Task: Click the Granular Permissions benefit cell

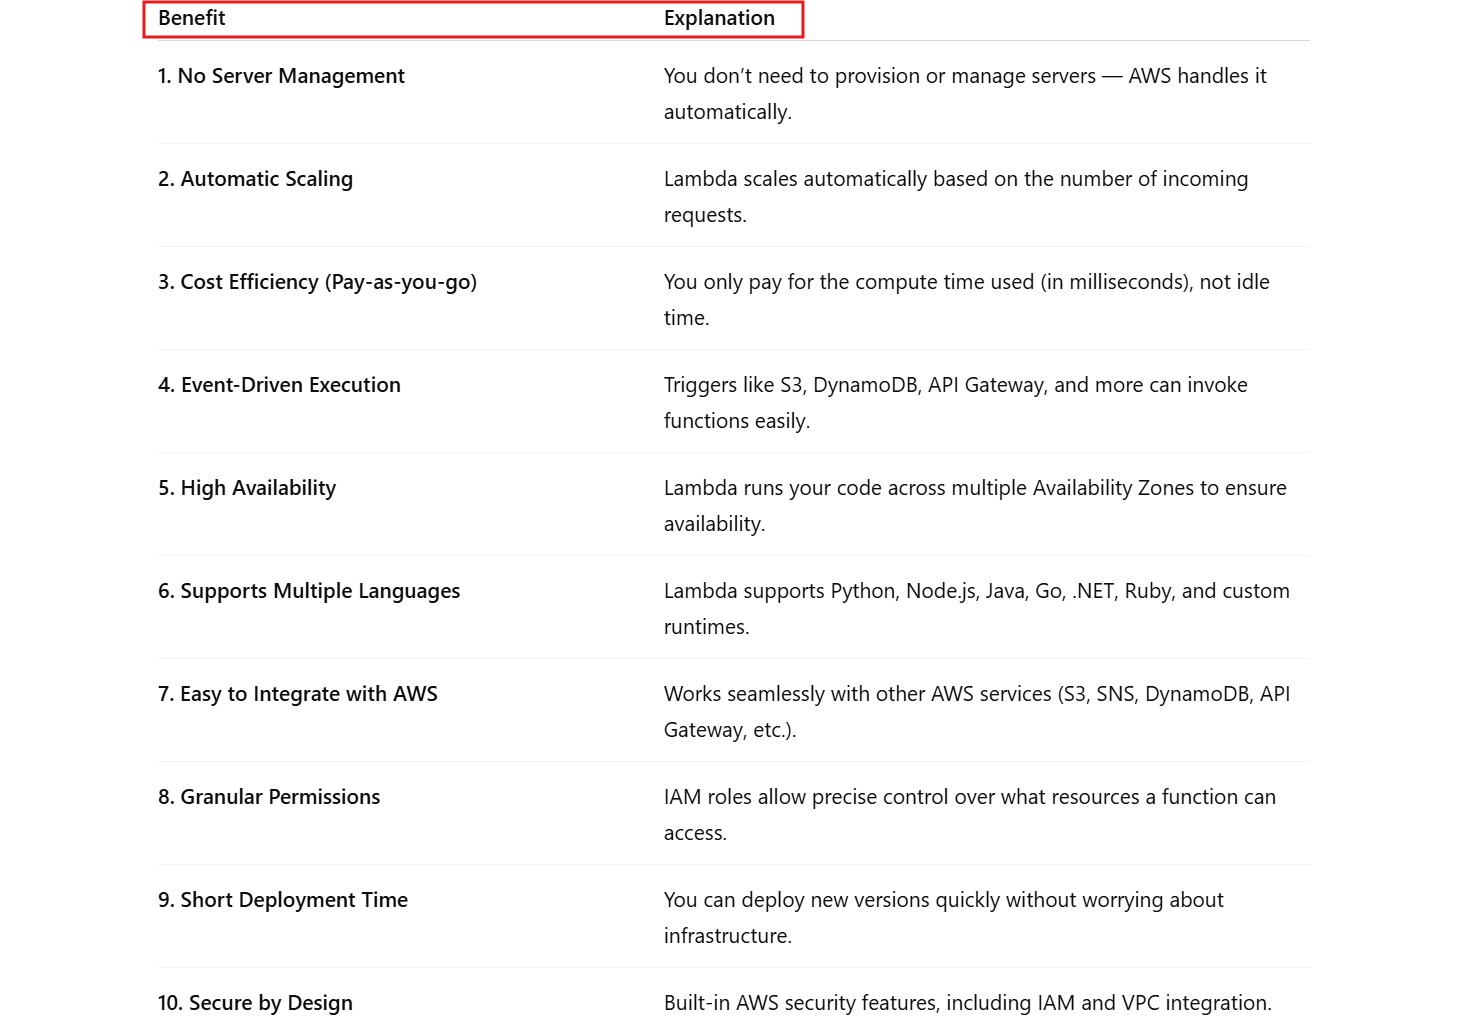Action: coord(269,797)
